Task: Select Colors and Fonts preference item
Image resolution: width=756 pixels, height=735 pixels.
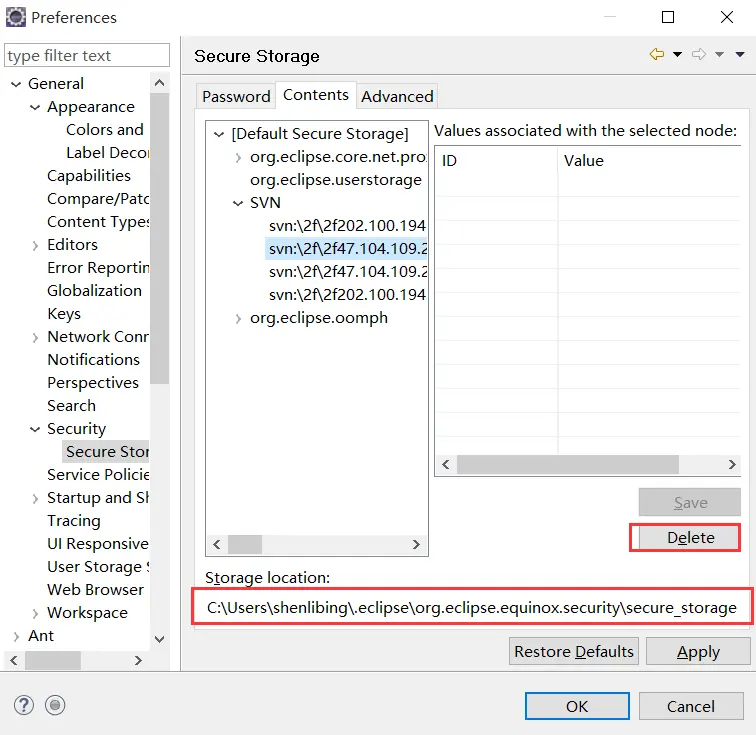Action: pos(105,130)
